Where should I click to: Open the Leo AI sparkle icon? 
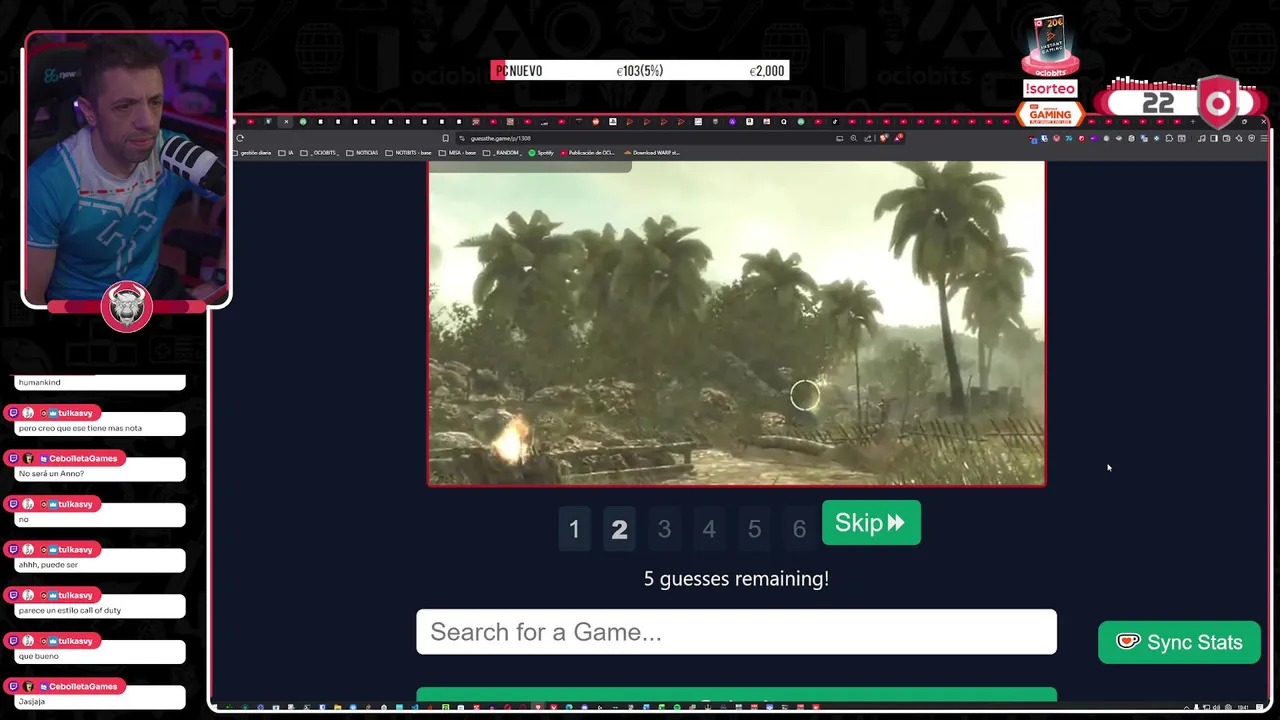(1239, 138)
